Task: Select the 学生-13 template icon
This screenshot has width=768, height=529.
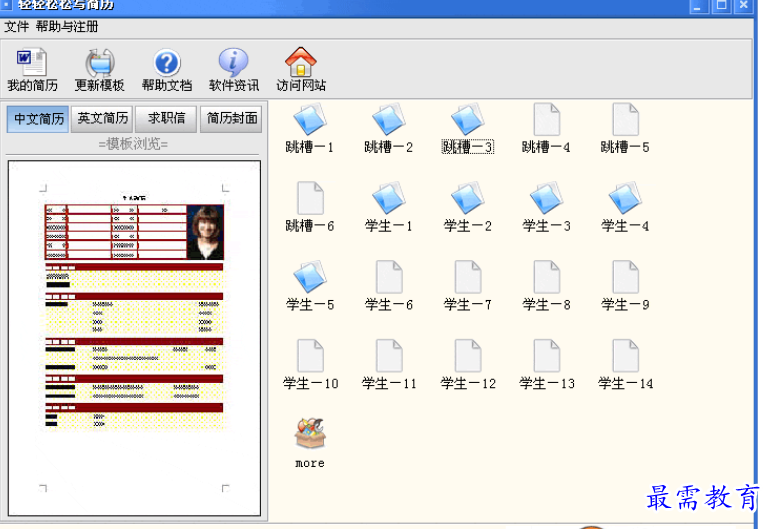Action: point(547,356)
